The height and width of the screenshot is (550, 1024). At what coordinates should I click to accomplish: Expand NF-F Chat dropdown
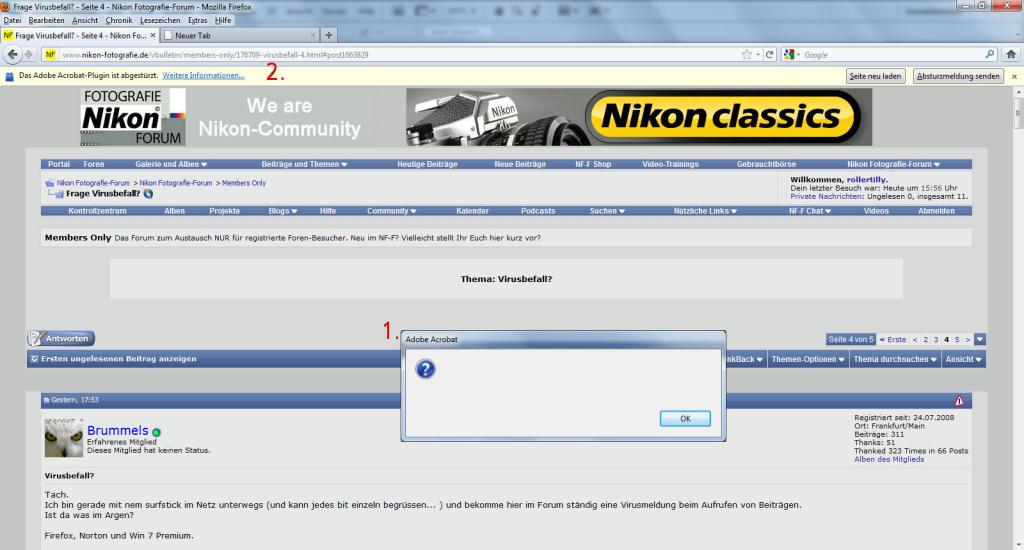[810, 211]
